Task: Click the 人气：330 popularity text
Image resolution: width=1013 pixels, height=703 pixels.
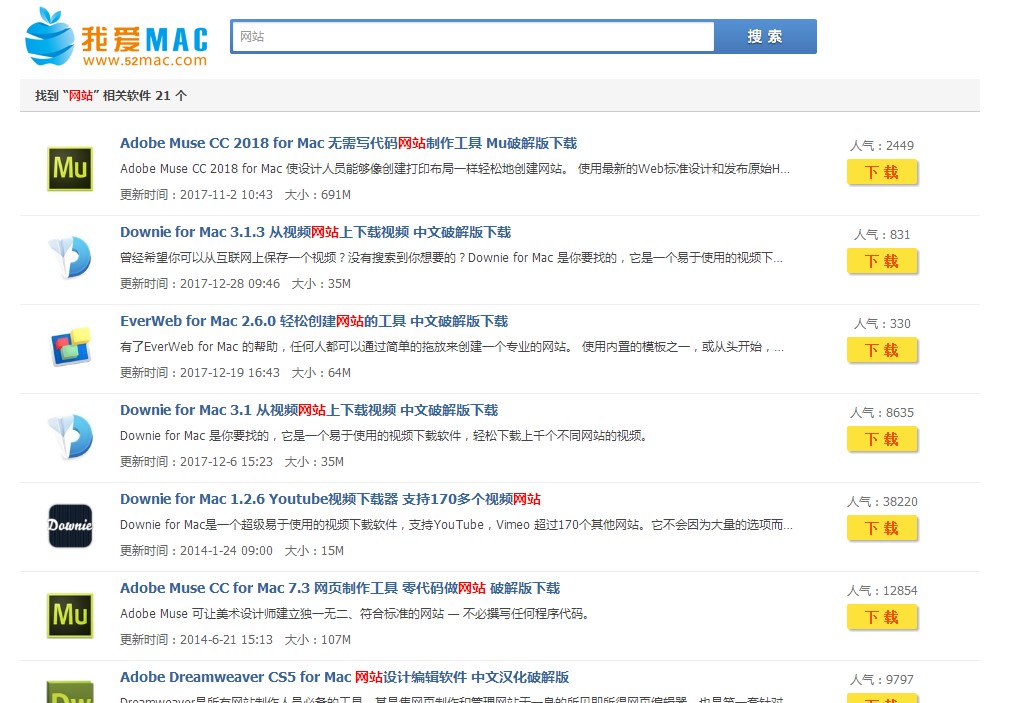Action: pos(882,324)
